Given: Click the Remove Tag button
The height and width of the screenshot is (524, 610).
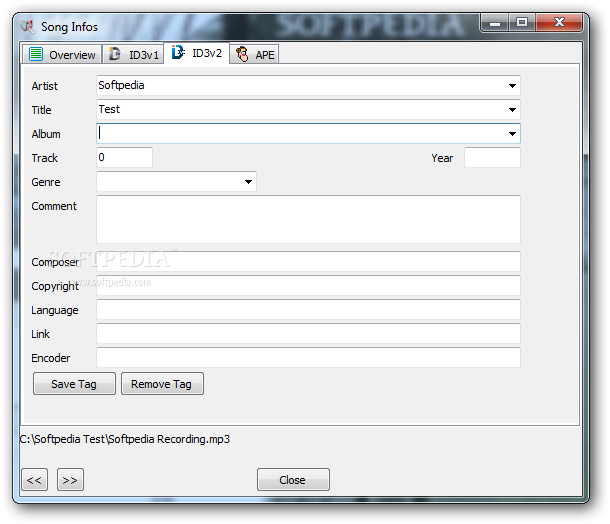Looking at the screenshot, I should point(162,384).
